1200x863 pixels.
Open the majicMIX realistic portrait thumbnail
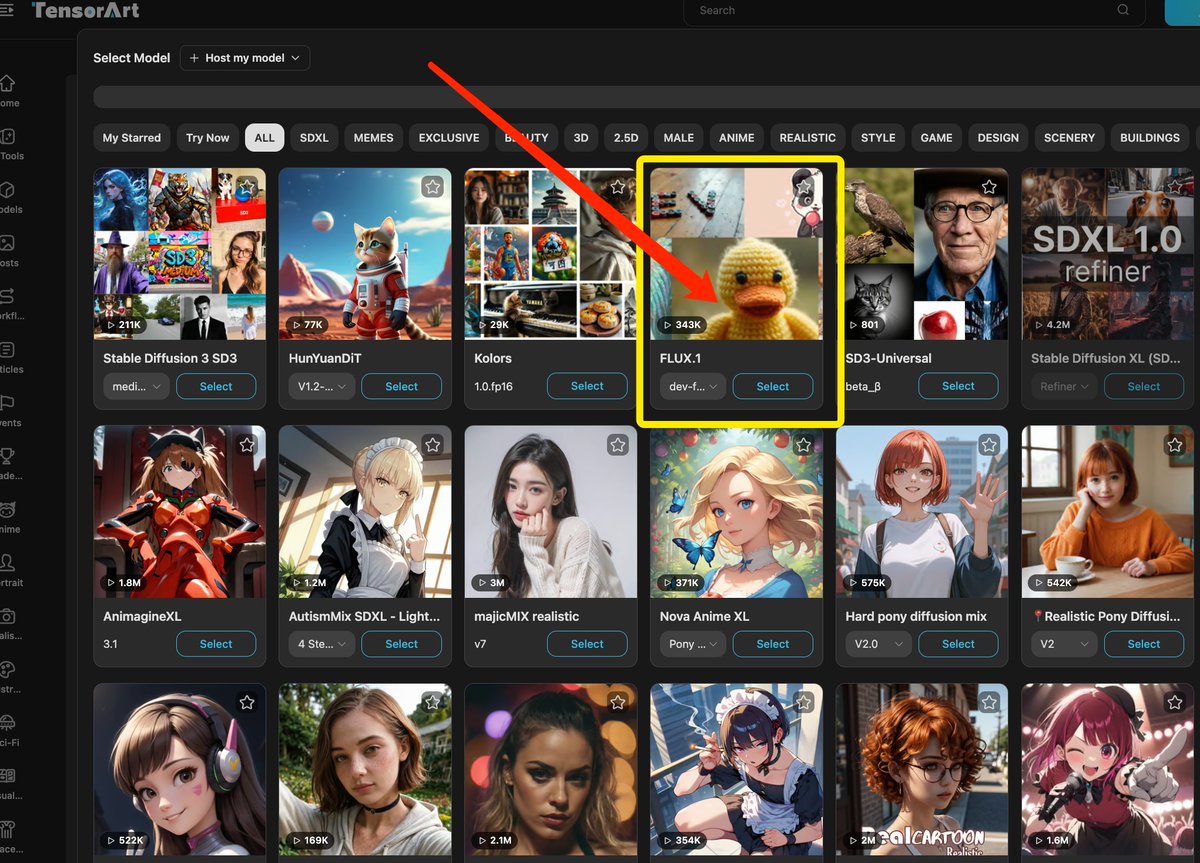pos(551,512)
